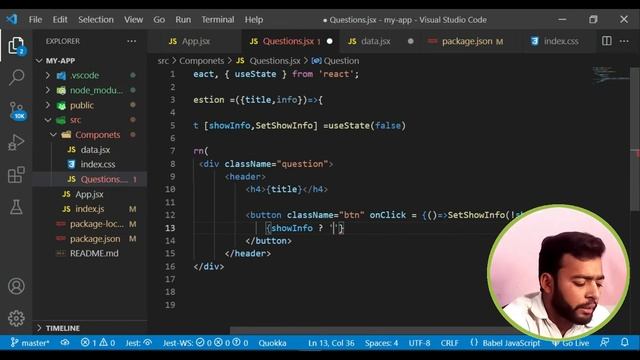Open the Accounts menu icon
The width and height of the screenshot is (640, 360).
click(x=16, y=286)
